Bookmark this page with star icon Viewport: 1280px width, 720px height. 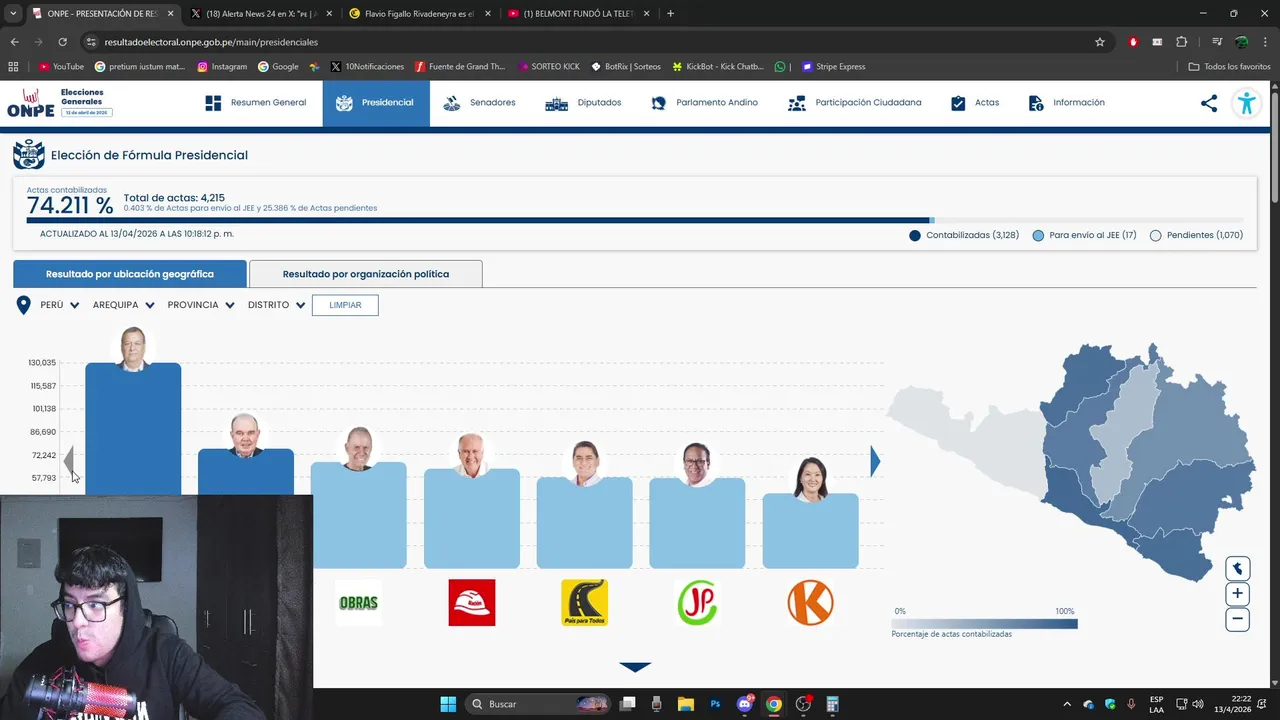[1100, 42]
